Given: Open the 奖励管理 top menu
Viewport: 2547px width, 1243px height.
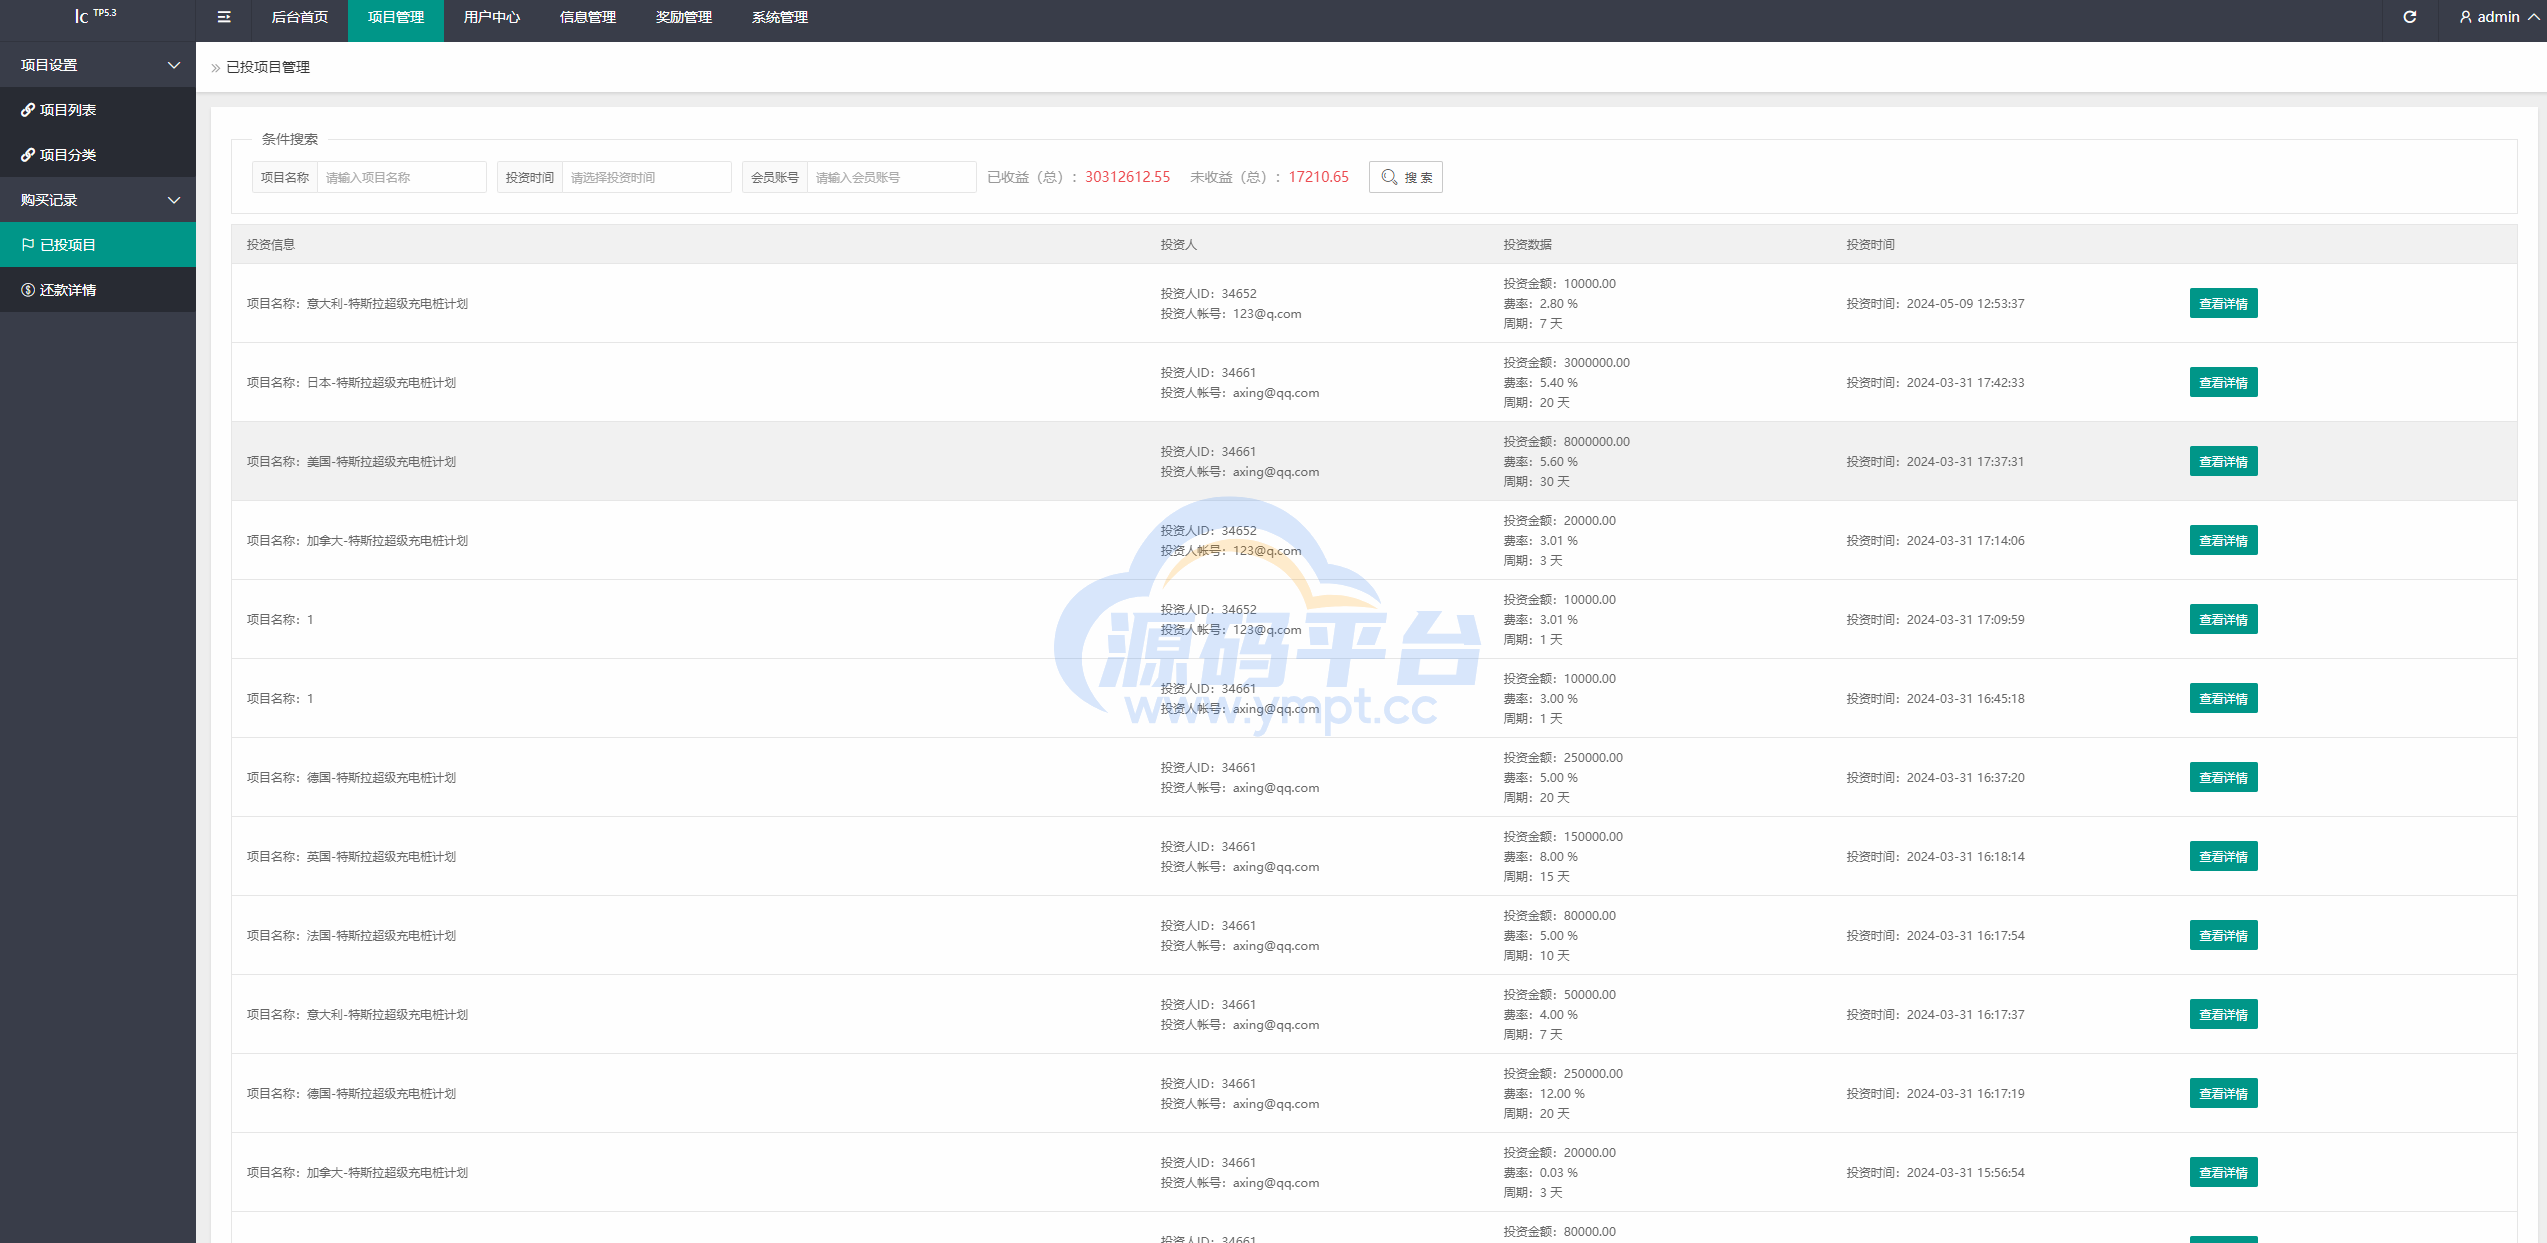Looking at the screenshot, I should pos(684,17).
